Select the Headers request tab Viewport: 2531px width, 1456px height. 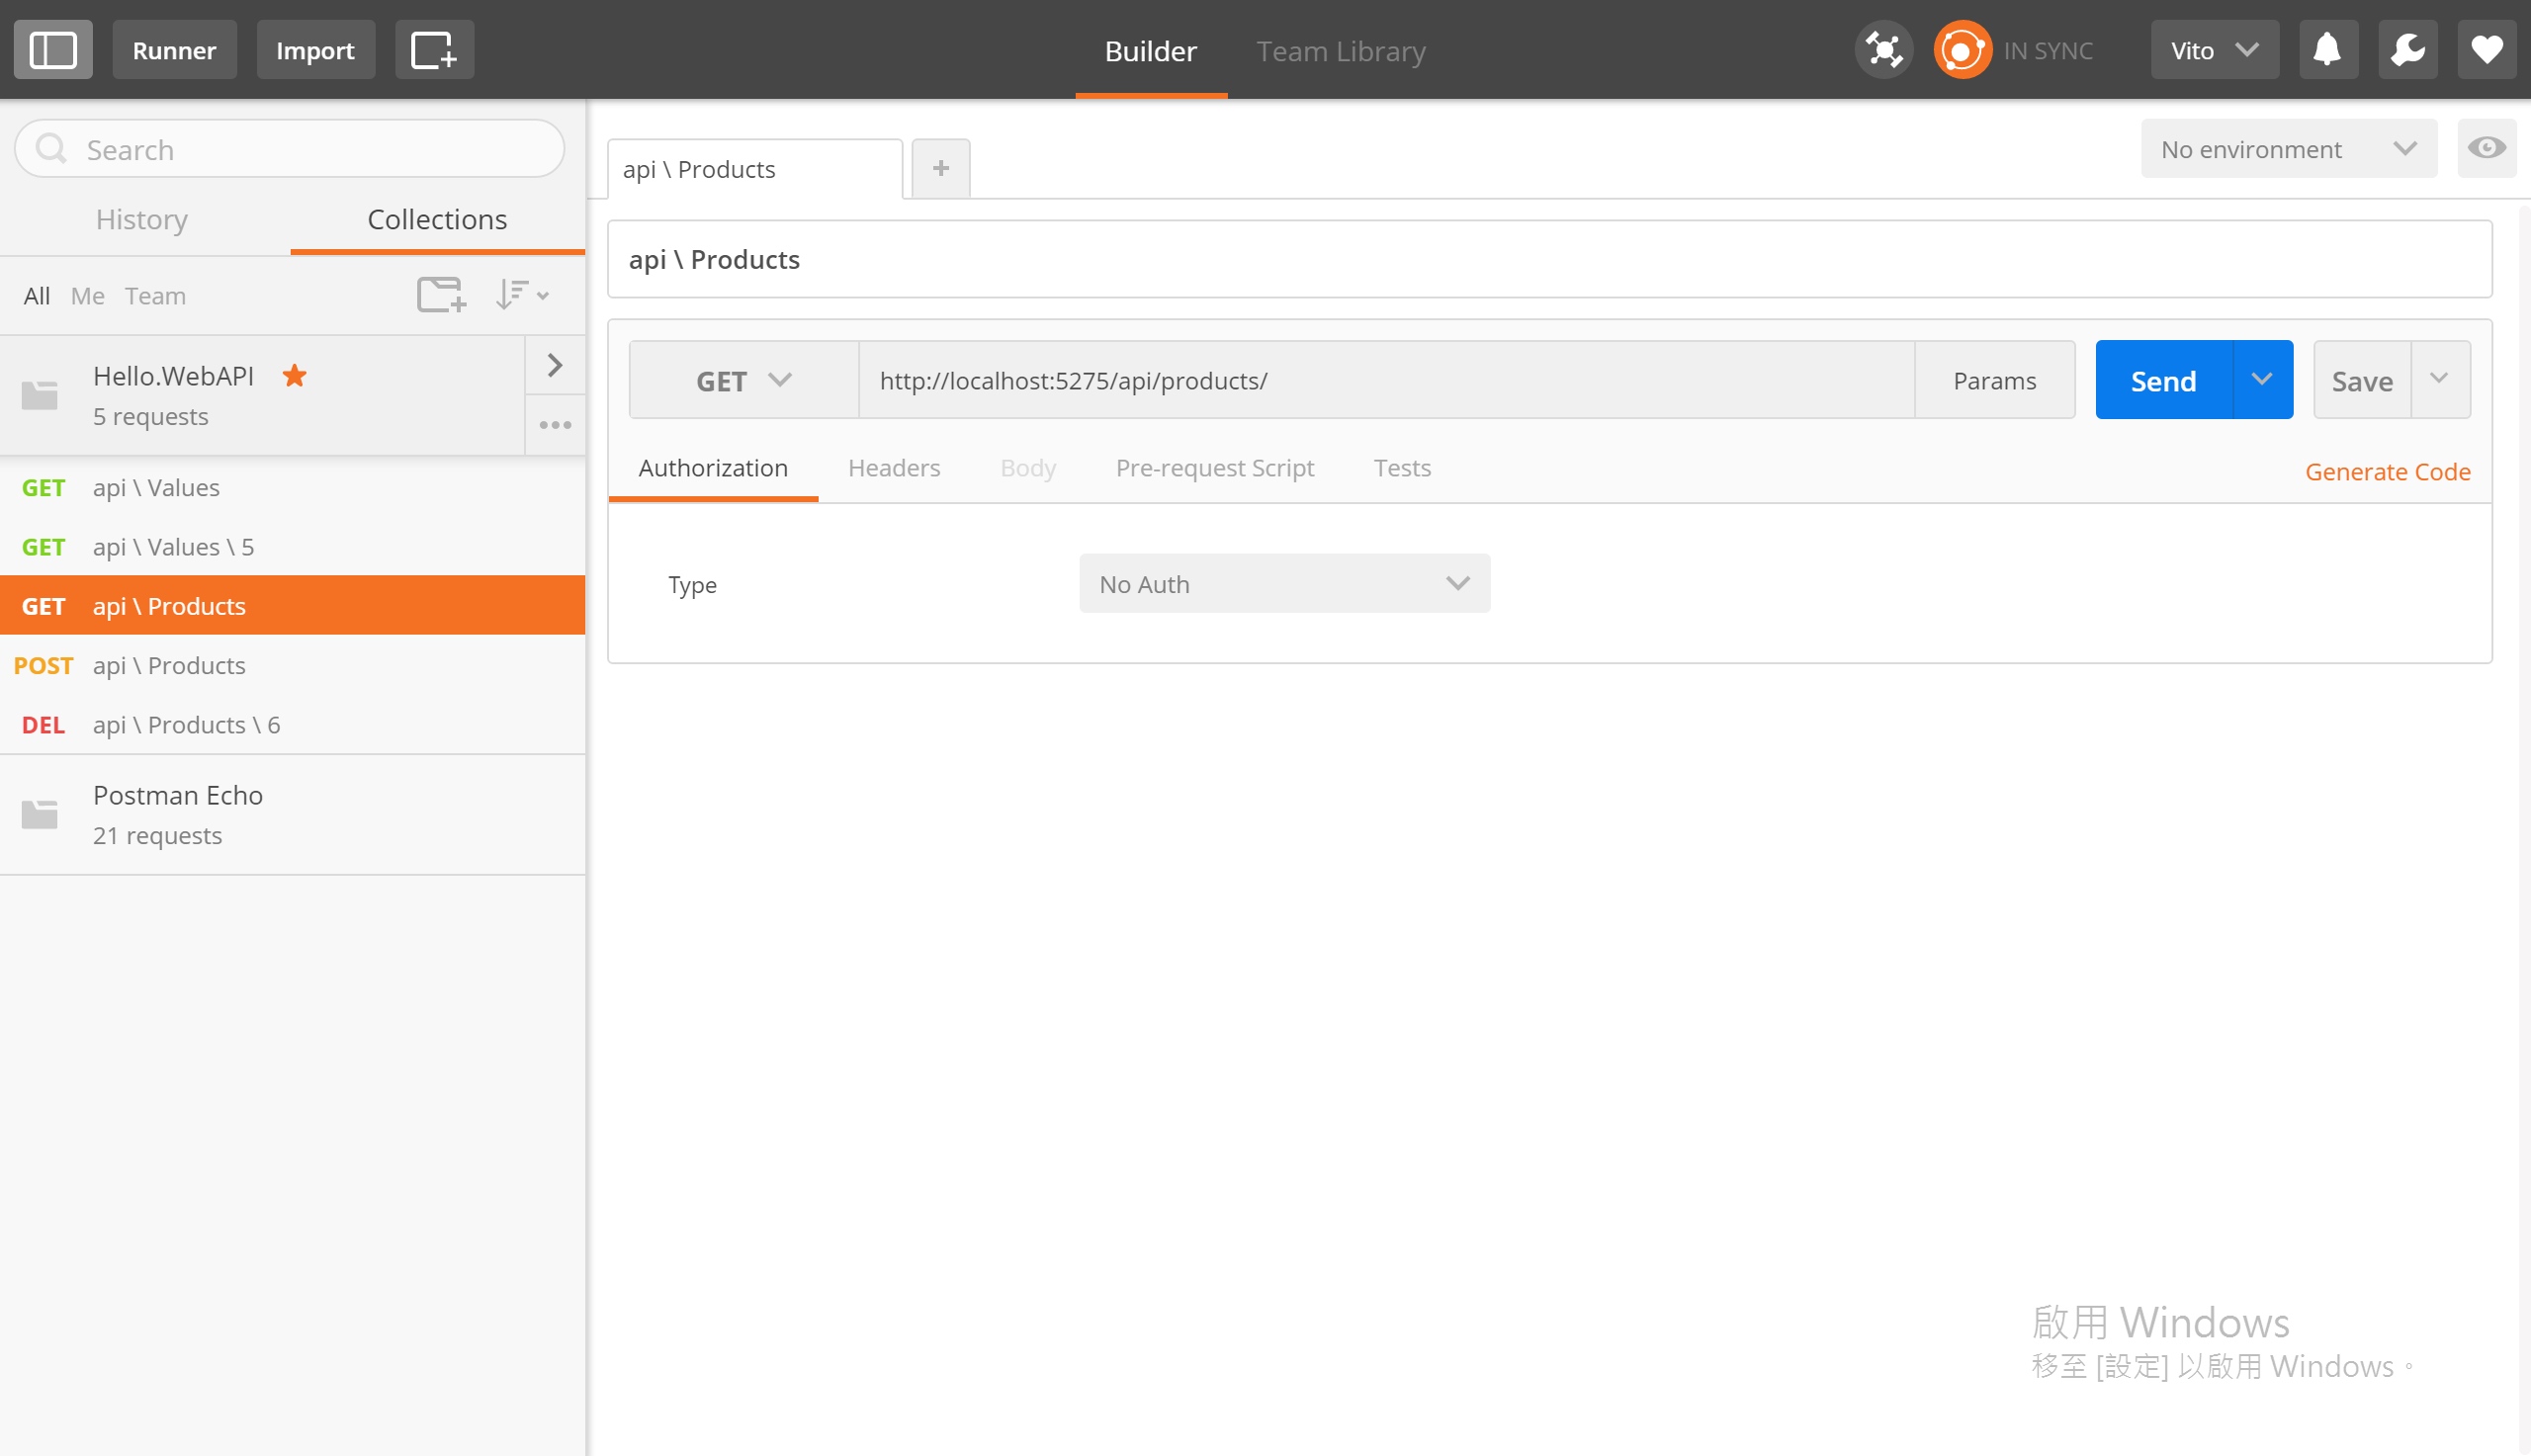coord(894,468)
